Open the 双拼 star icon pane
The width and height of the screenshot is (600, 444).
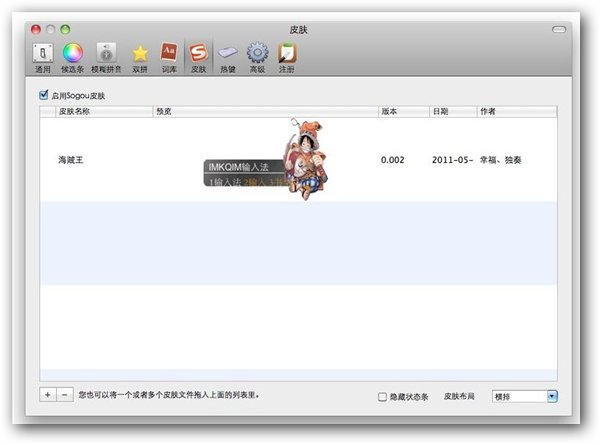pyautogui.click(x=140, y=57)
